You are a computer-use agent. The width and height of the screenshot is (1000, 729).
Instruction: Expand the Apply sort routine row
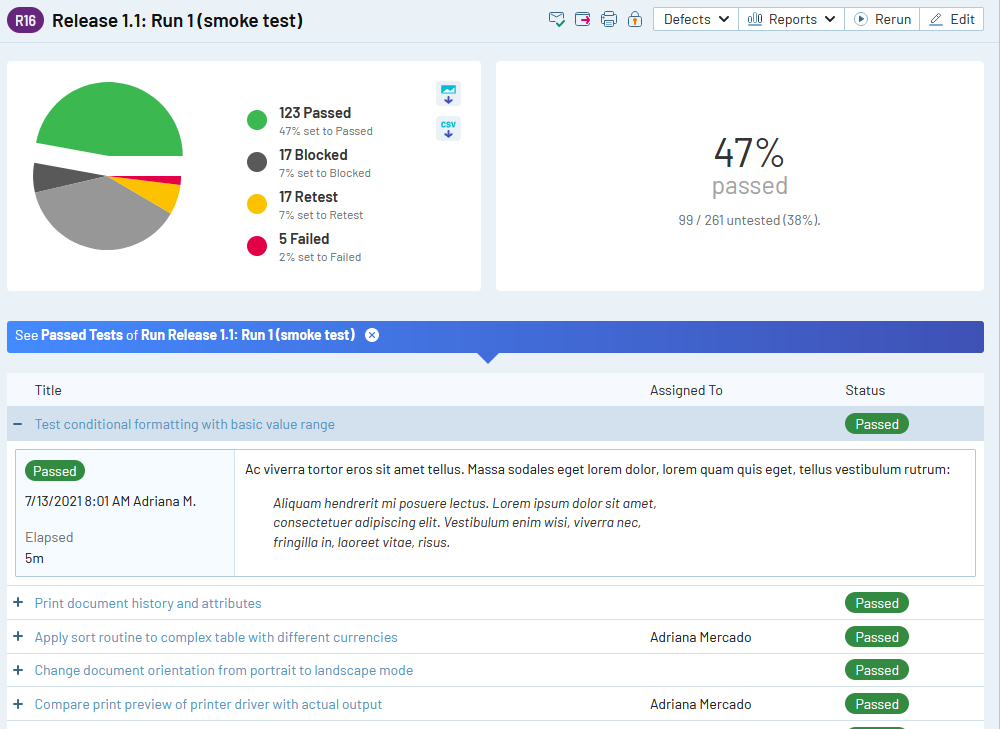pyautogui.click(x=18, y=637)
